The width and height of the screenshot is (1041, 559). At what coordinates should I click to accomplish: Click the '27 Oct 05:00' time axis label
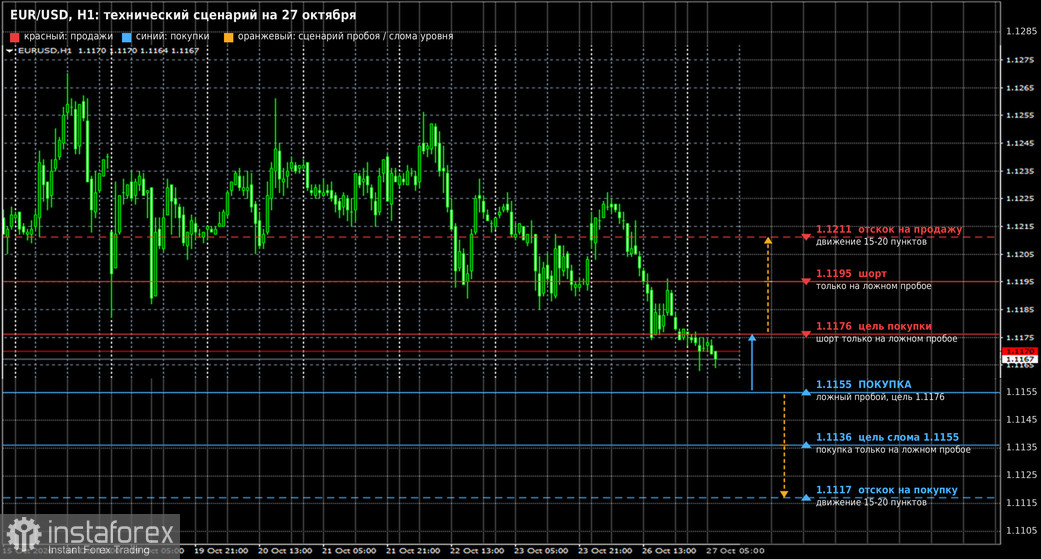tap(734, 551)
